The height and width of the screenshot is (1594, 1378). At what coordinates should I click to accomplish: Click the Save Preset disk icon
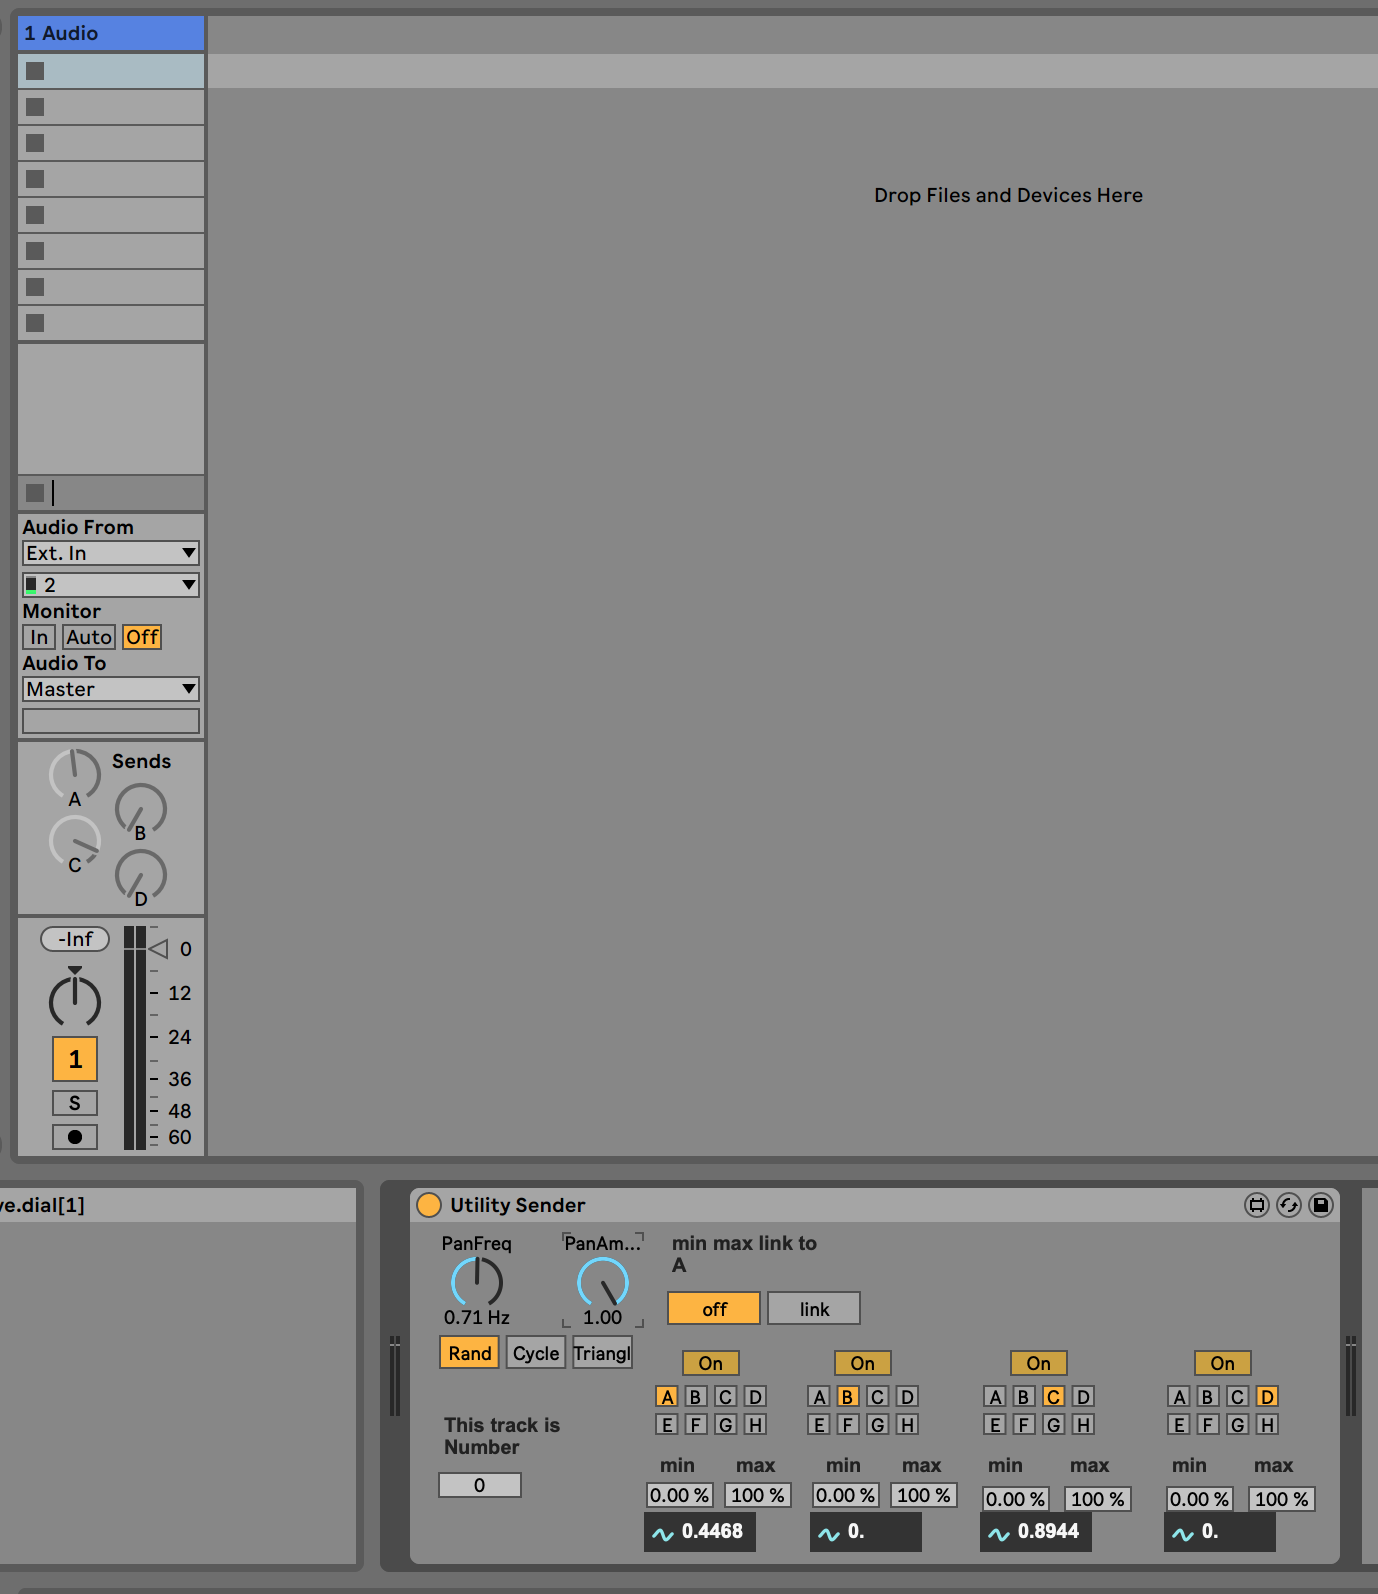[1321, 1205]
